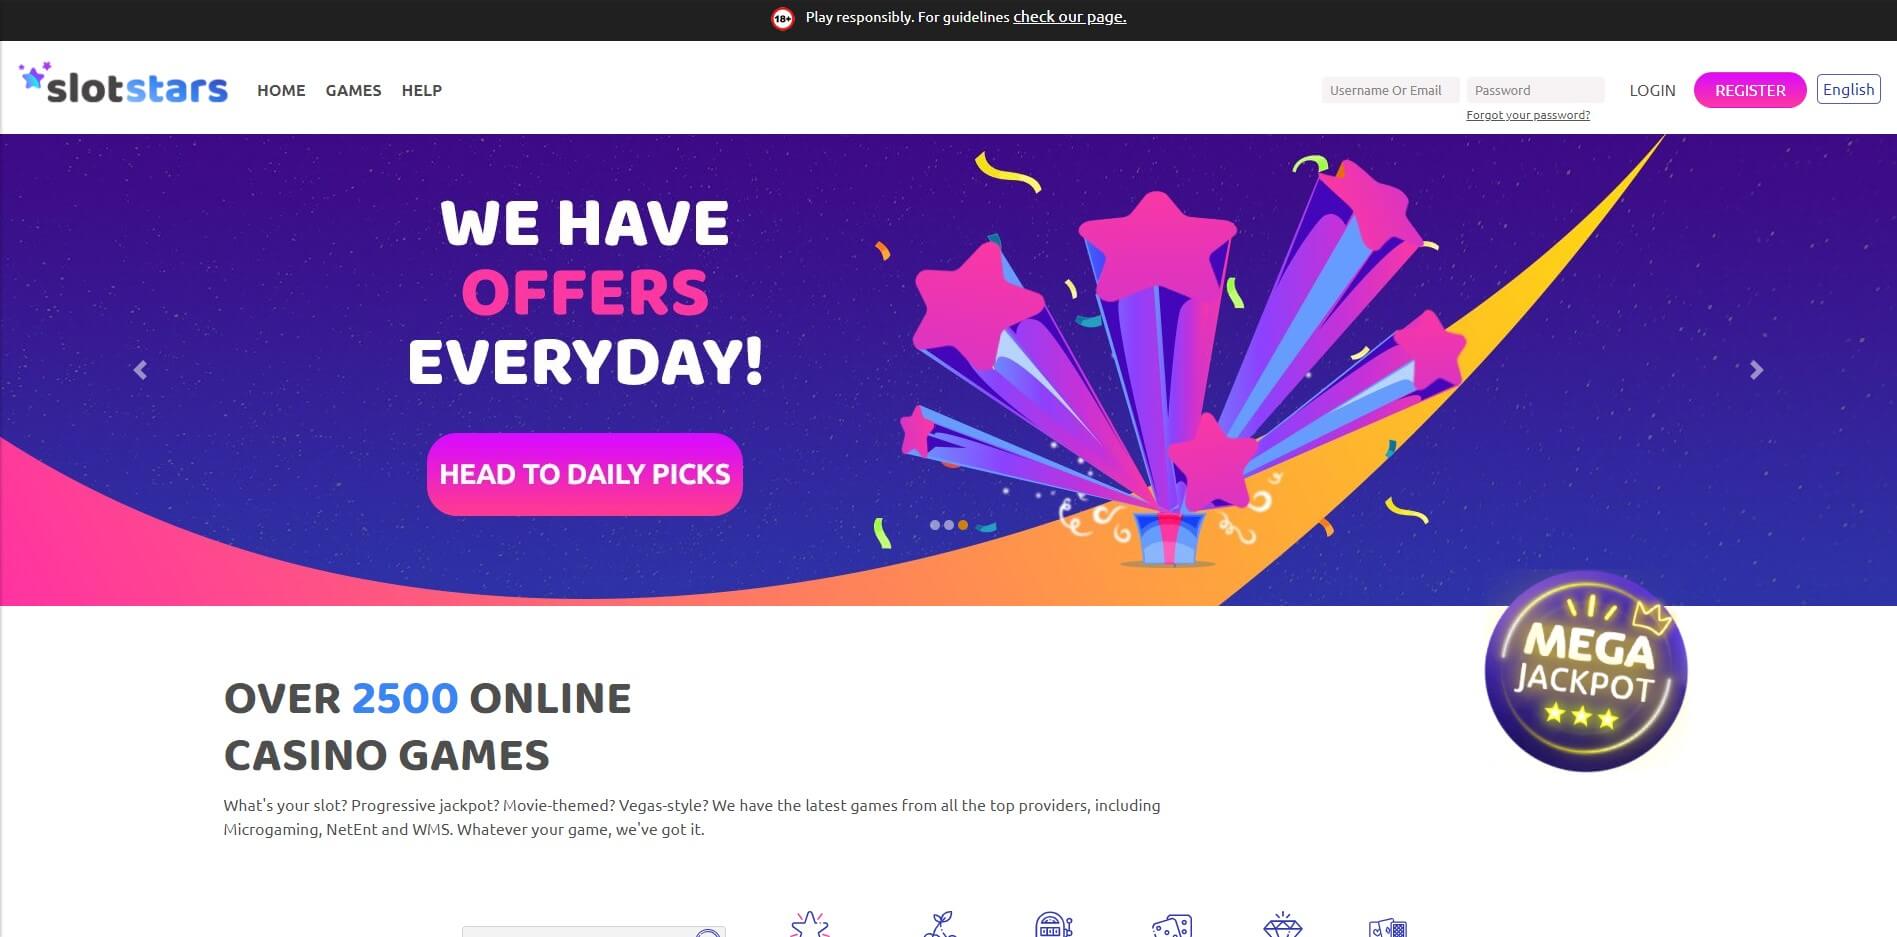1897x937 pixels.
Task: Select the slot machine category icon
Action: (x=1053, y=924)
